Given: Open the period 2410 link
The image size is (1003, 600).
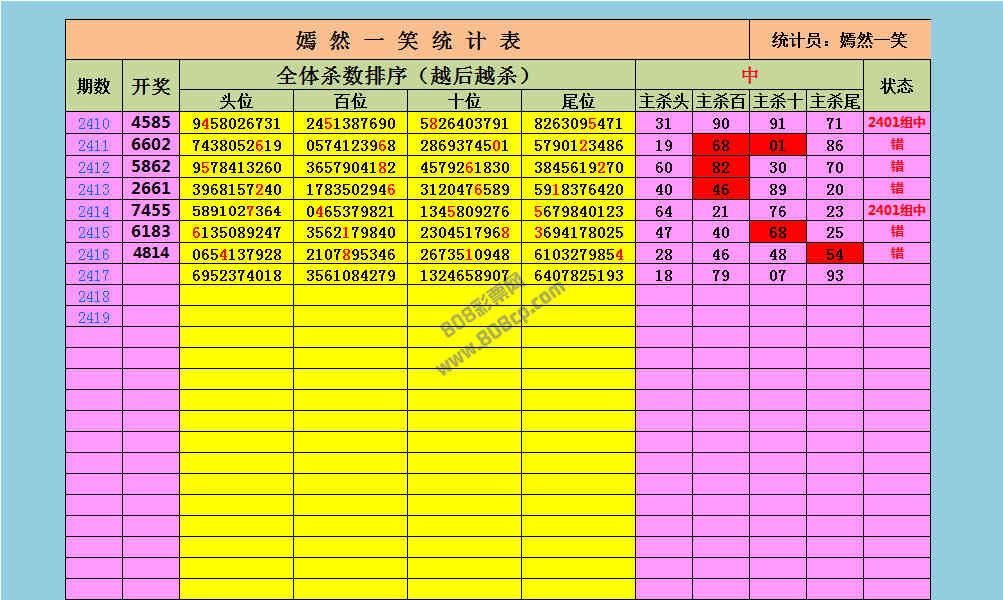Looking at the screenshot, I should [x=94, y=124].
